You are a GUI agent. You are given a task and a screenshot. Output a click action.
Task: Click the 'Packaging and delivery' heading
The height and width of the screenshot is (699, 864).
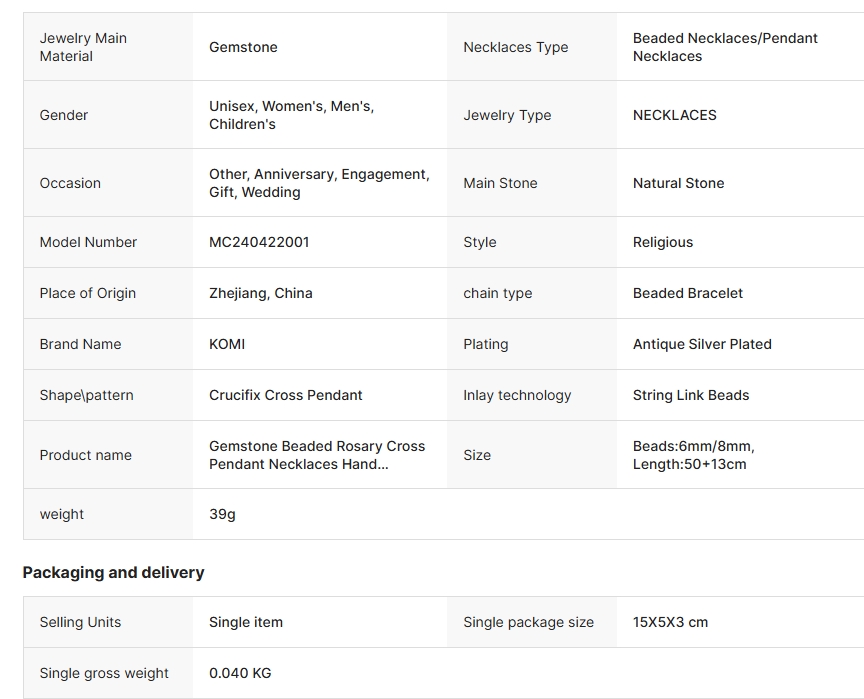click(x=113, y=573)
